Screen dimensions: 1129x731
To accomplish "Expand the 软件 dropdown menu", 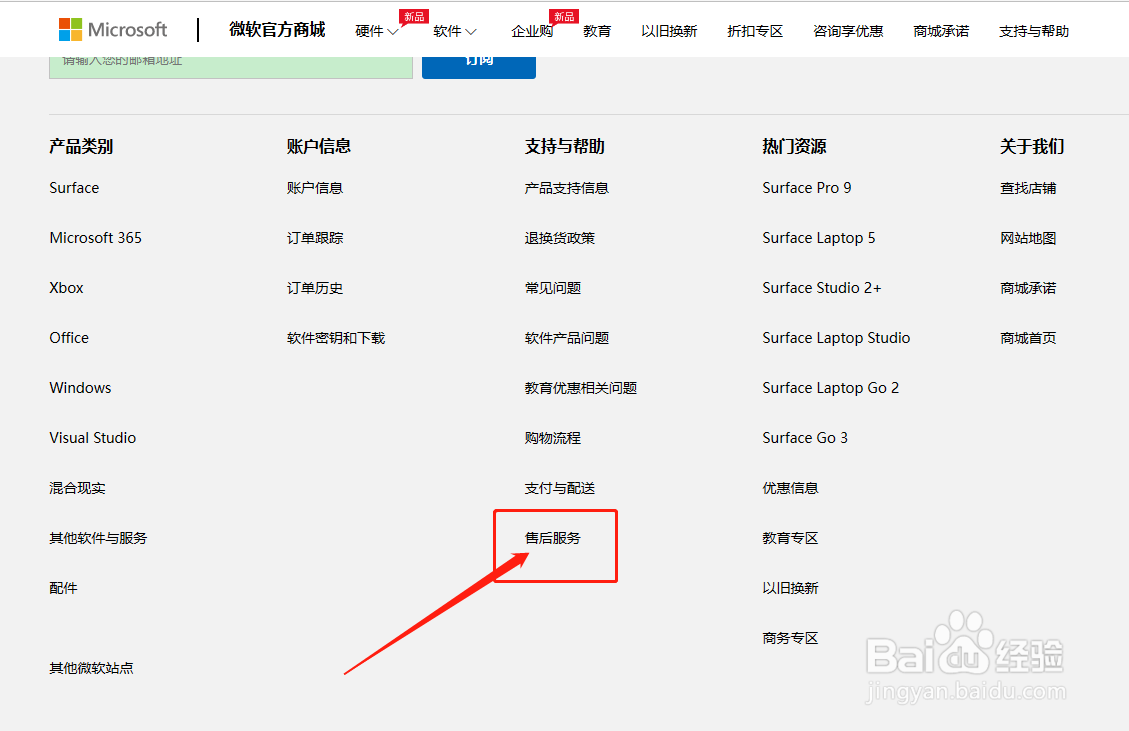I will tap(454, 31).
